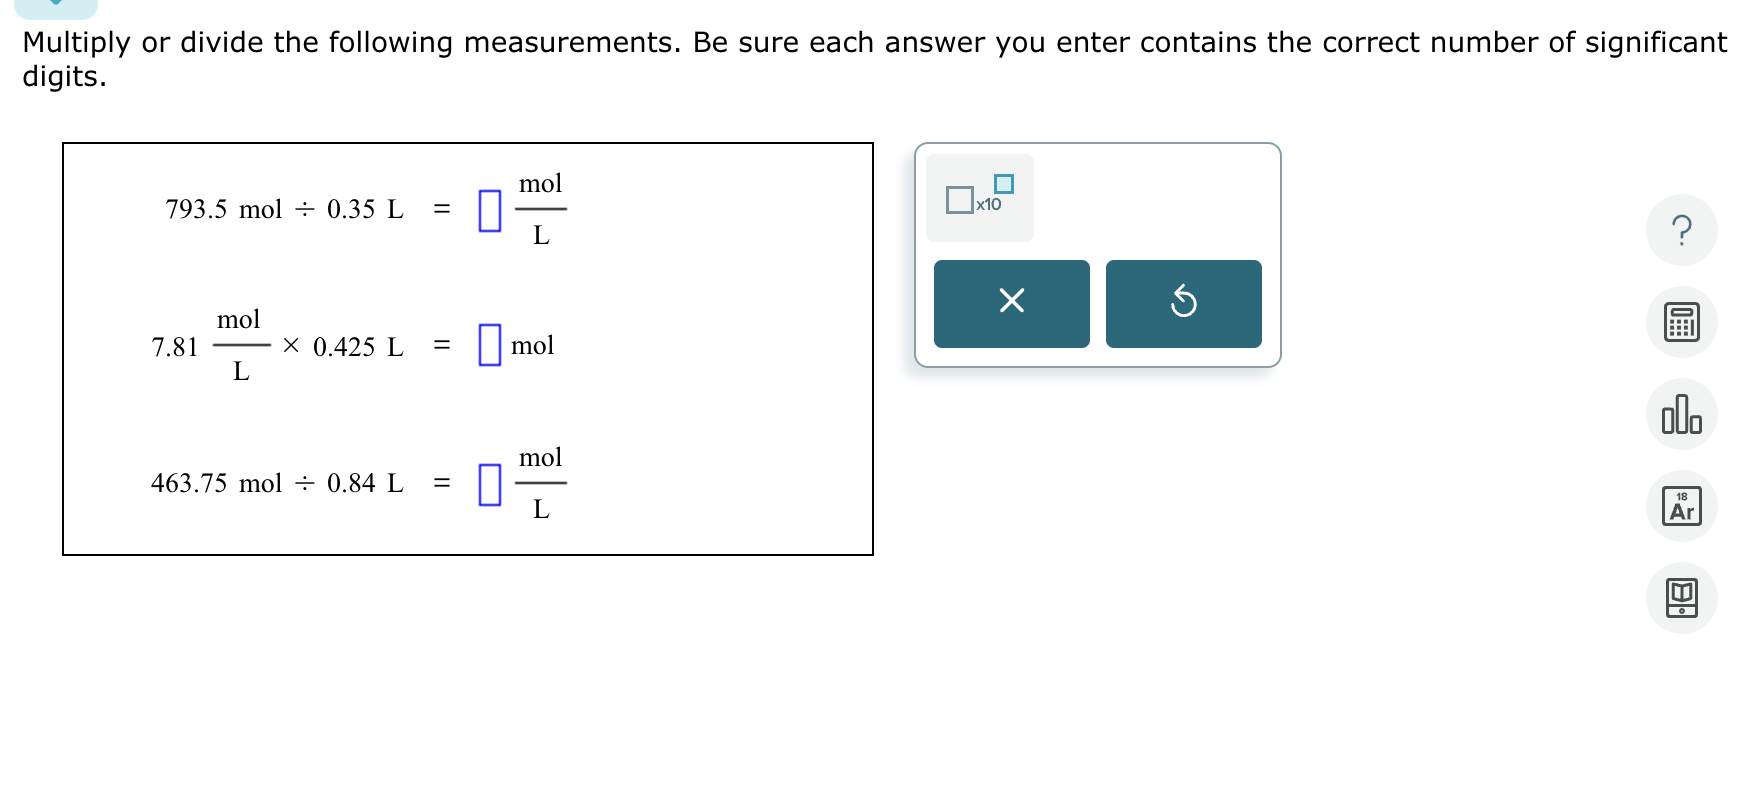This screenshot has width=1742, height=812.
Task: Click the reset icon to restore answer
Action: pos(1183,304)
